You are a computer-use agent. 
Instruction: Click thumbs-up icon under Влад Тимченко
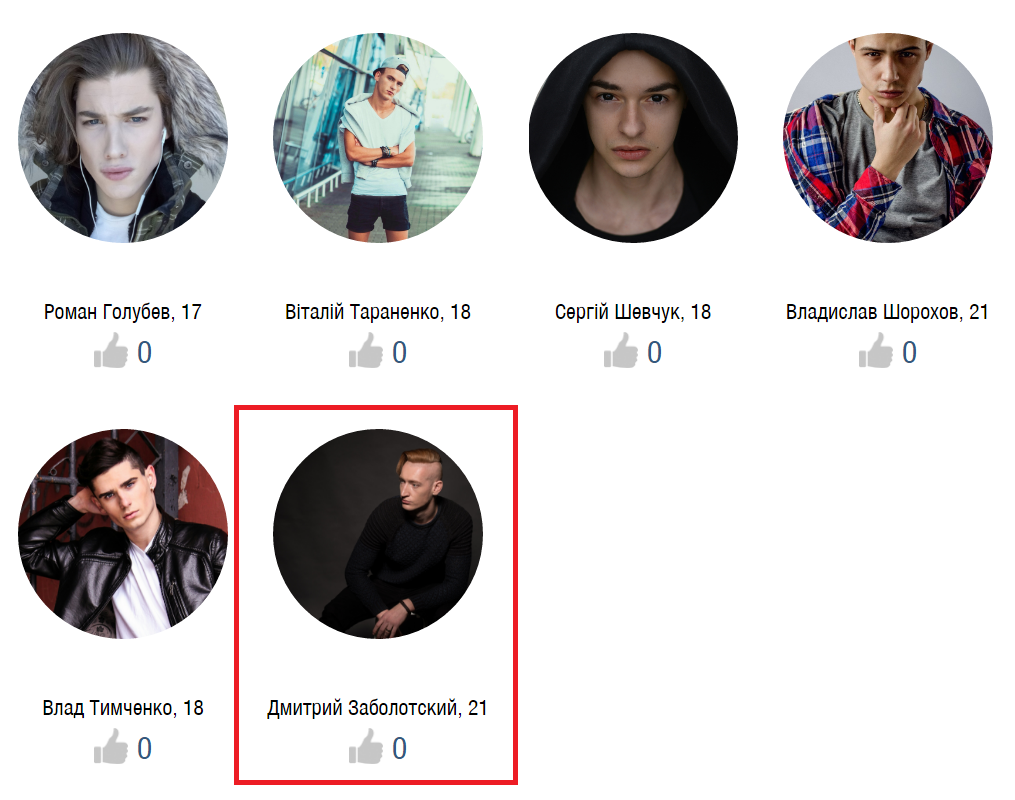click(x=111, y=747)
